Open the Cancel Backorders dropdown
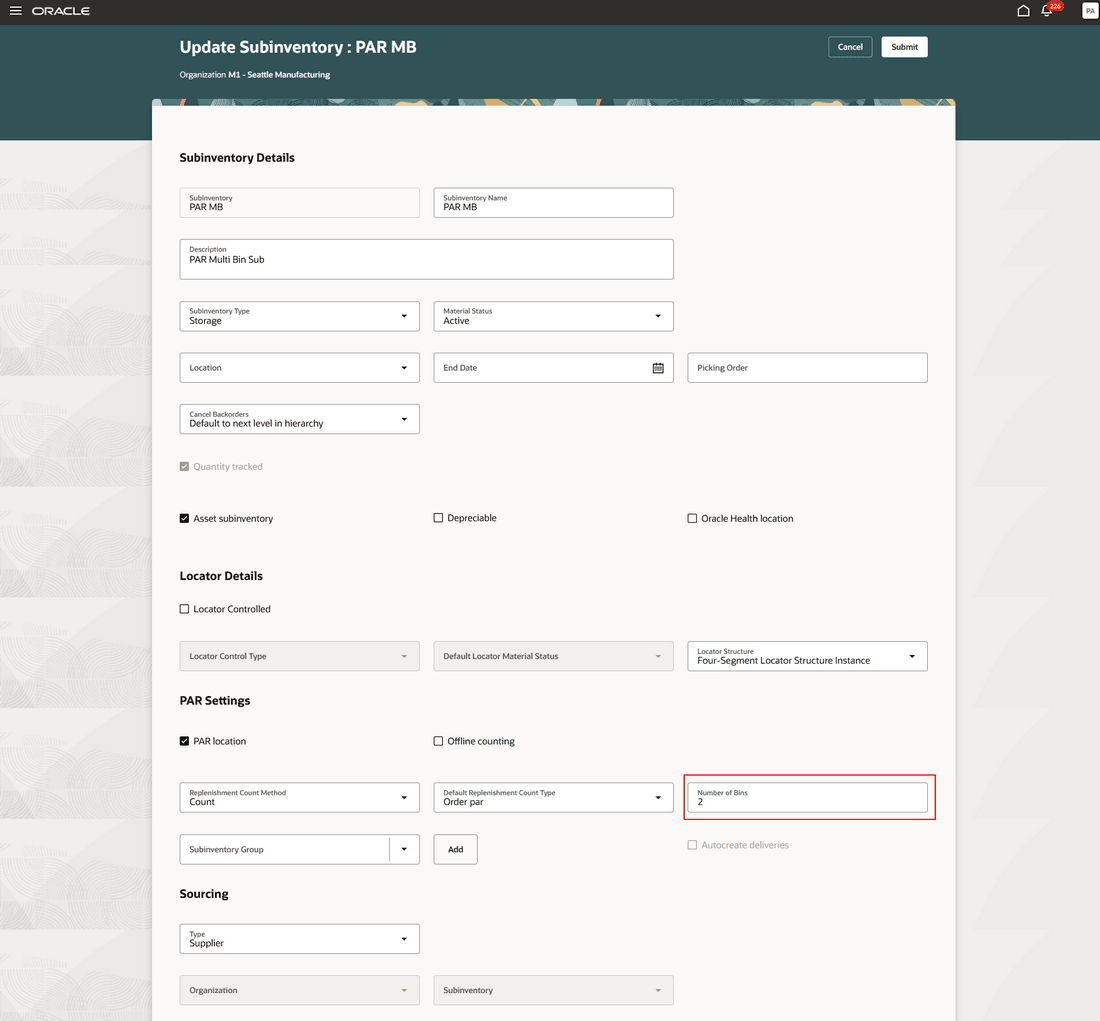 click(300, 419)
